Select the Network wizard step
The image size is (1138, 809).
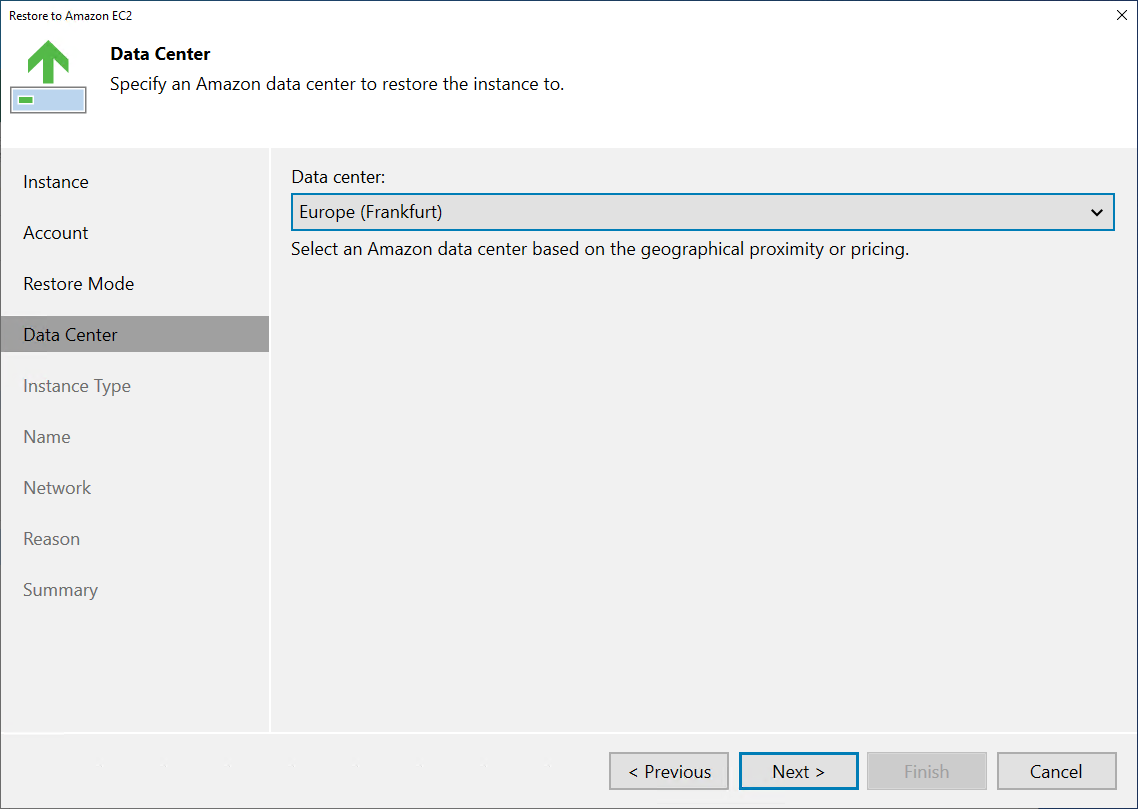click(57, 488)
